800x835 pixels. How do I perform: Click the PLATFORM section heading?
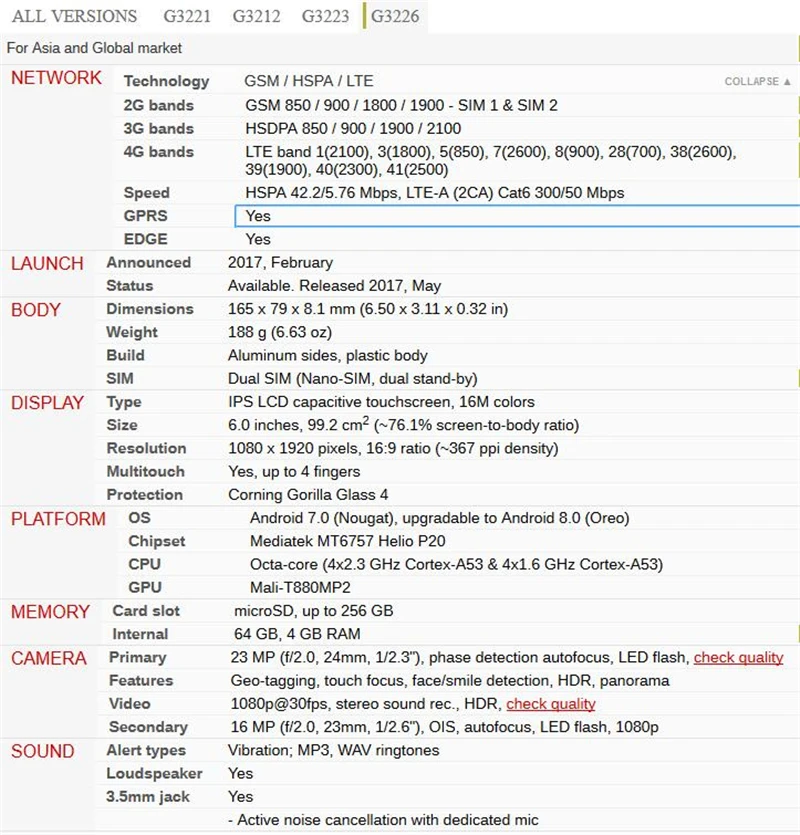click(58, 519)
